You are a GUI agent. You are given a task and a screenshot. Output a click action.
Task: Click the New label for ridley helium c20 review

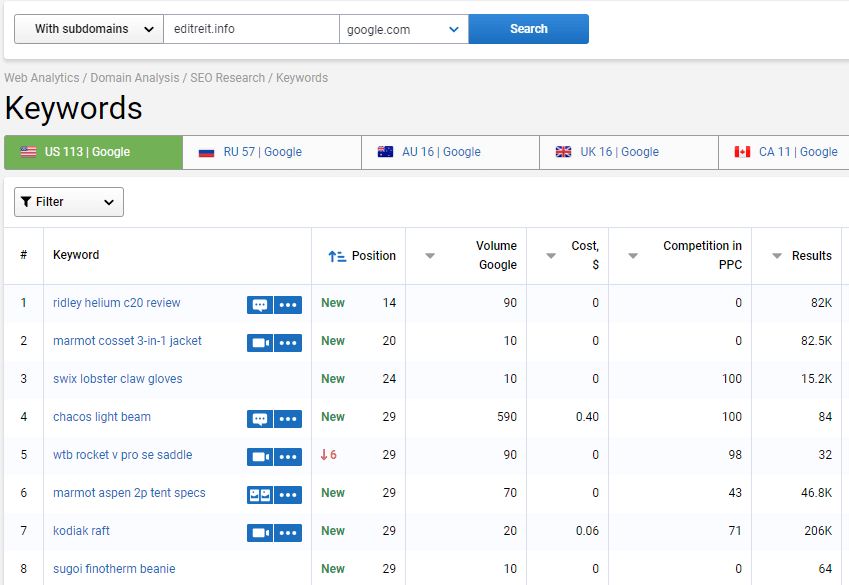pos(333,303)
